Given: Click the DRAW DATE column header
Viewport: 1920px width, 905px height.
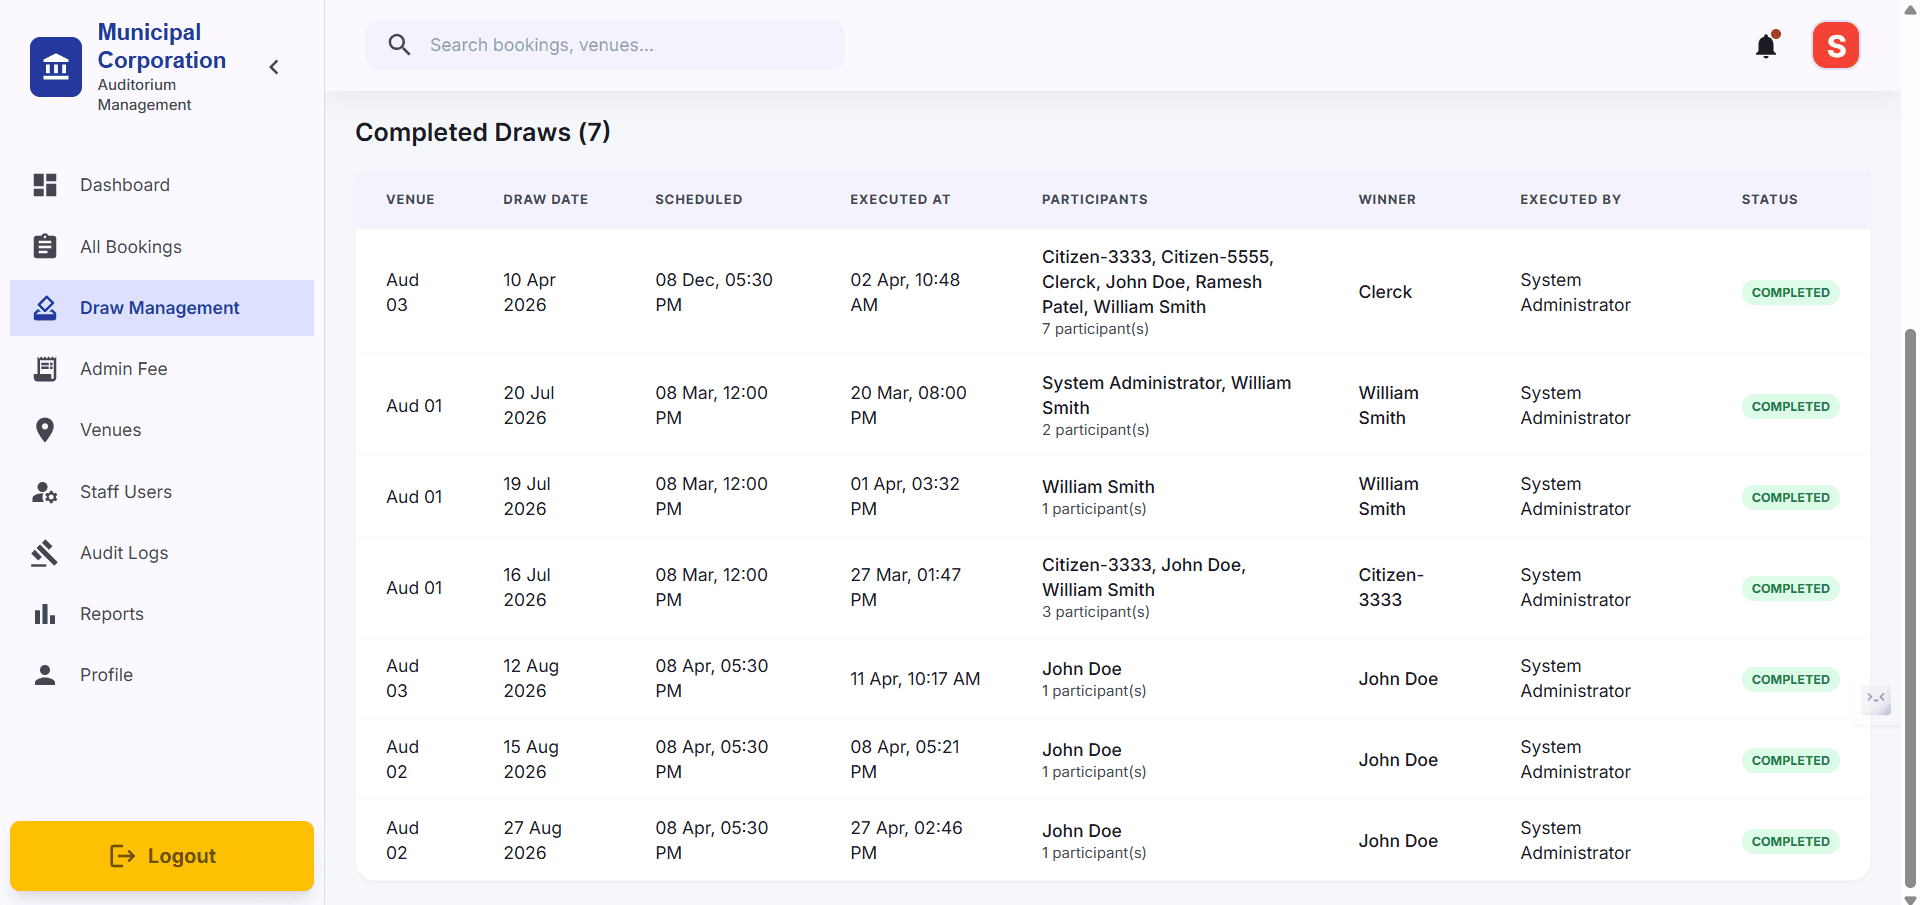Looking at the screenshot, I should click(x=545, y=200).
